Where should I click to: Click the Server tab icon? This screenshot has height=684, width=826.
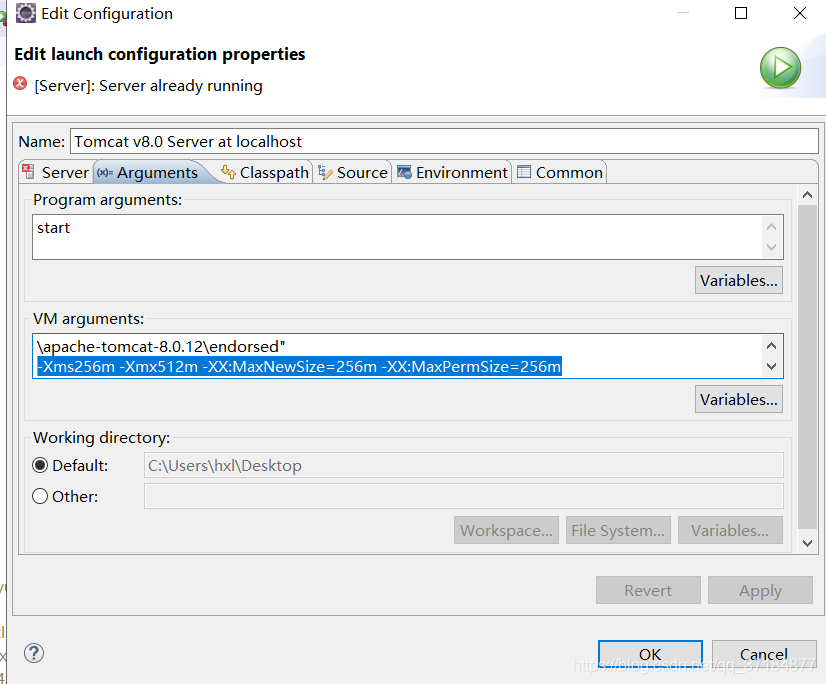point(28,172)
